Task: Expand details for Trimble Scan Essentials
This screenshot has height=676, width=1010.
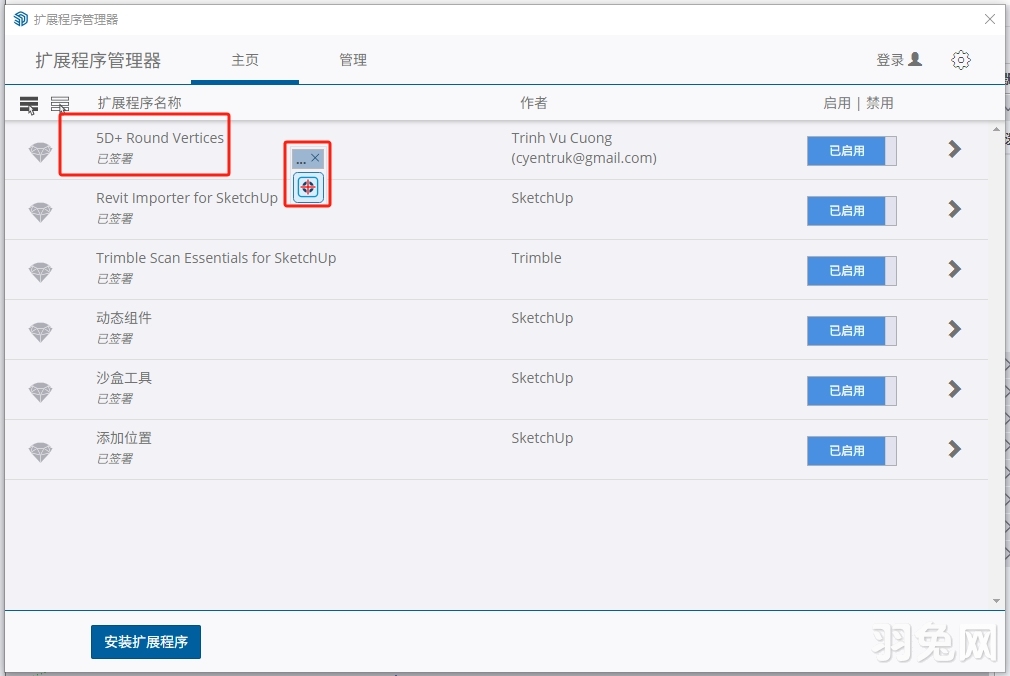Action: coord(954,269)
